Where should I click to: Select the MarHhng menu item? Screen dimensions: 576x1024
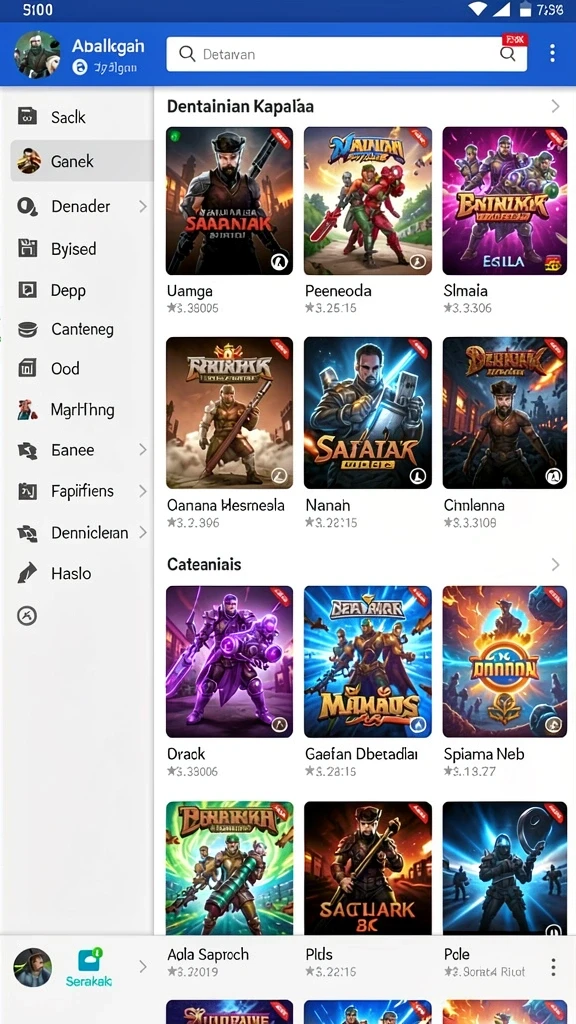pos(82,410)
